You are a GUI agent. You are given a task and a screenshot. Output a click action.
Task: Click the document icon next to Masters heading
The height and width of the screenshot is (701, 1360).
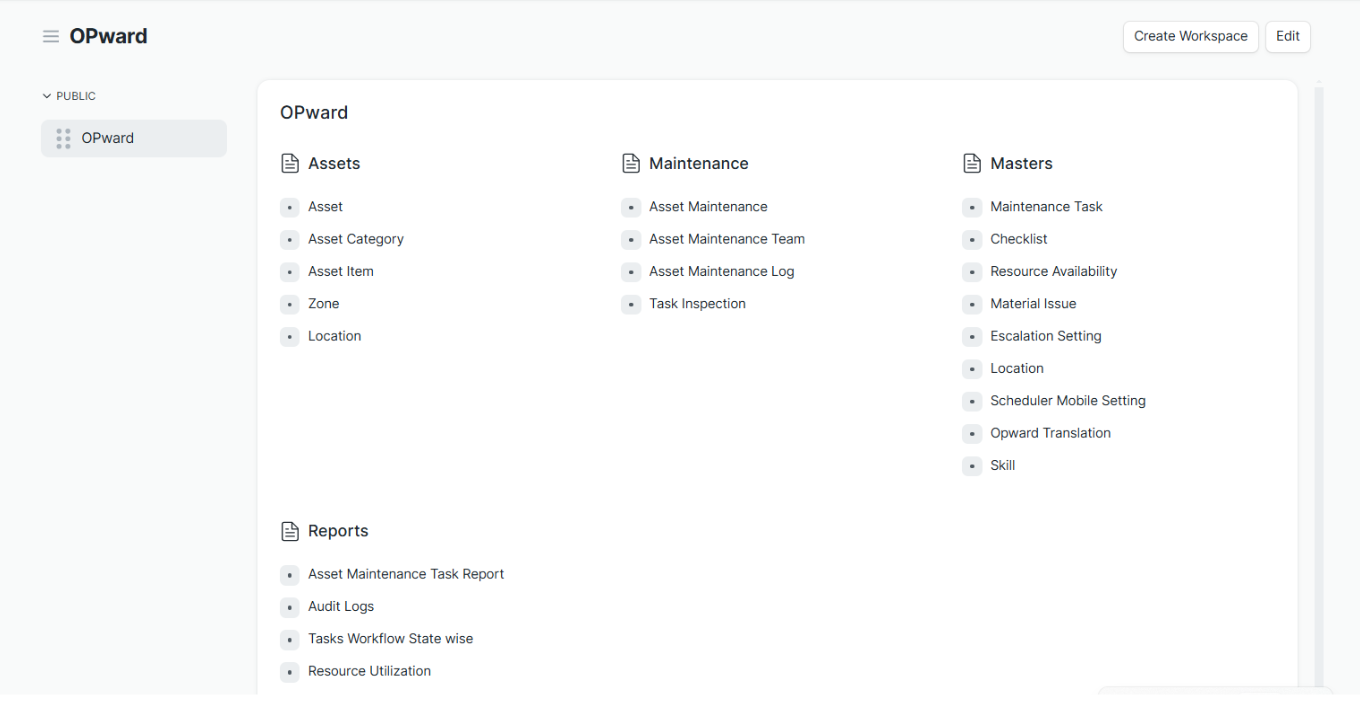972,164
